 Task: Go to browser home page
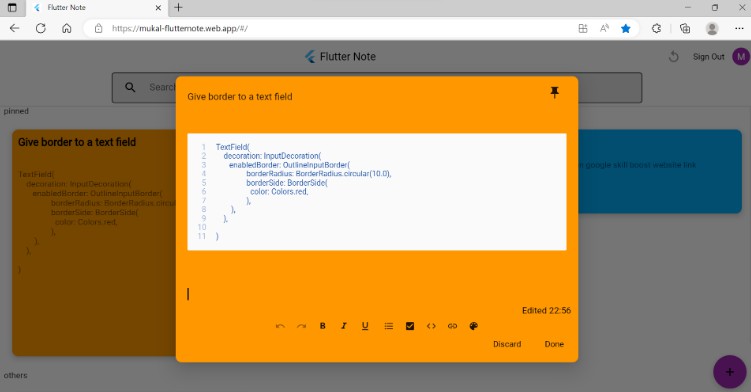pyautogui.click(x=67, y=28)
